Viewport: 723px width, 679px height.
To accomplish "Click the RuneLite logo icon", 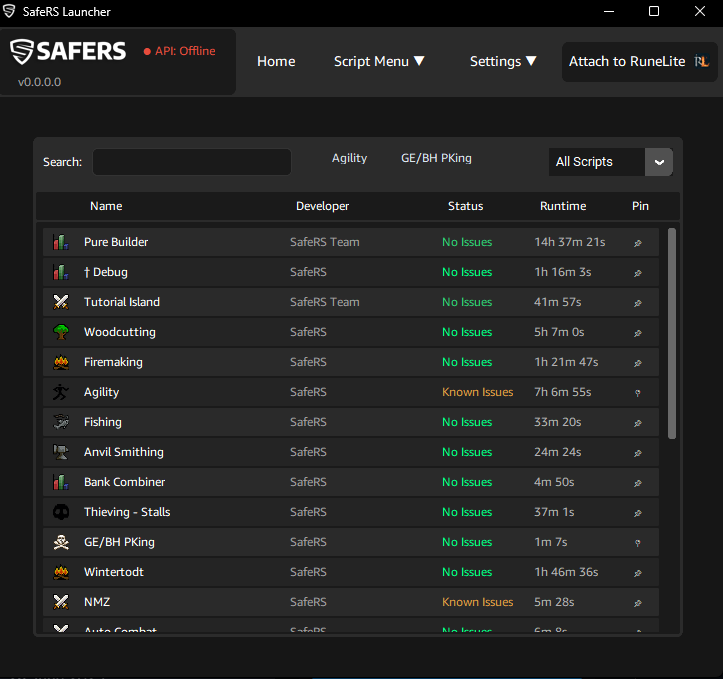I will click(702, 61).
